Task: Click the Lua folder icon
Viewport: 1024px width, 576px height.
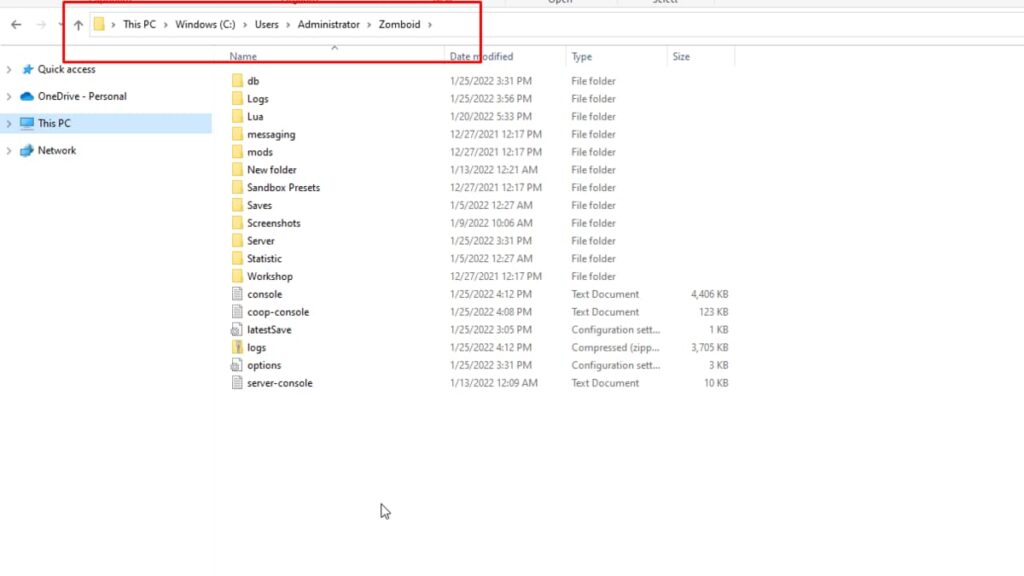Action: point(237,116)
